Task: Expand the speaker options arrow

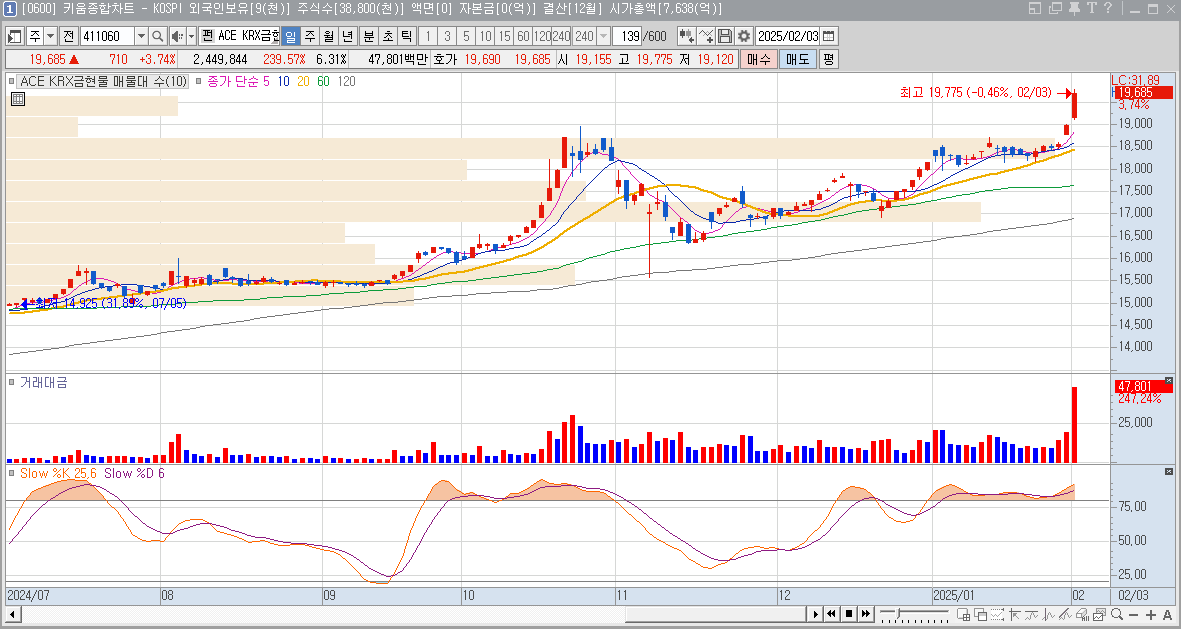Action: click(191, 36)
